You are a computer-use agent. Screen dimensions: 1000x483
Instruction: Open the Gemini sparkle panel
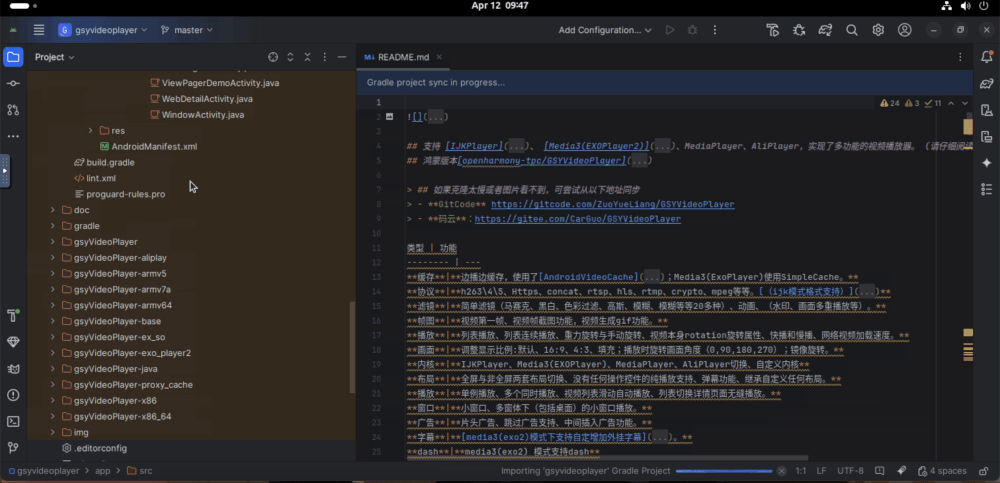click(987, 163)
